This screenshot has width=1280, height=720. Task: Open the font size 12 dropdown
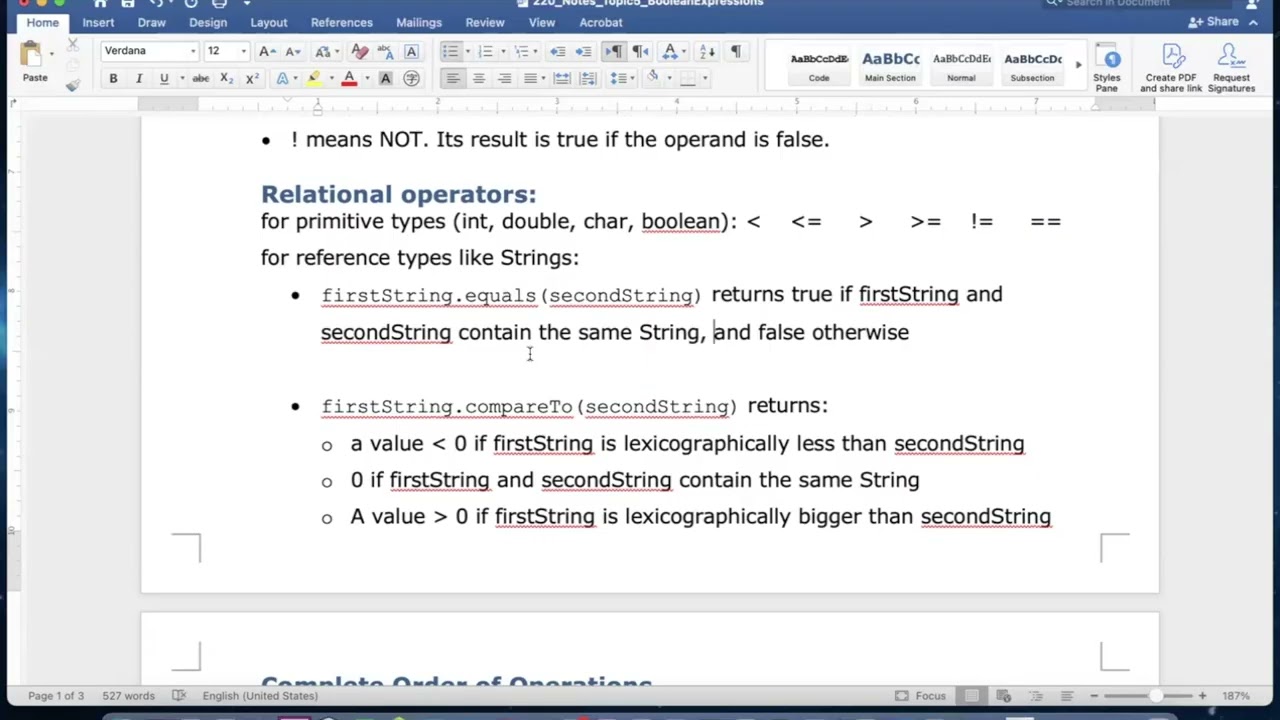coord(243,51)
